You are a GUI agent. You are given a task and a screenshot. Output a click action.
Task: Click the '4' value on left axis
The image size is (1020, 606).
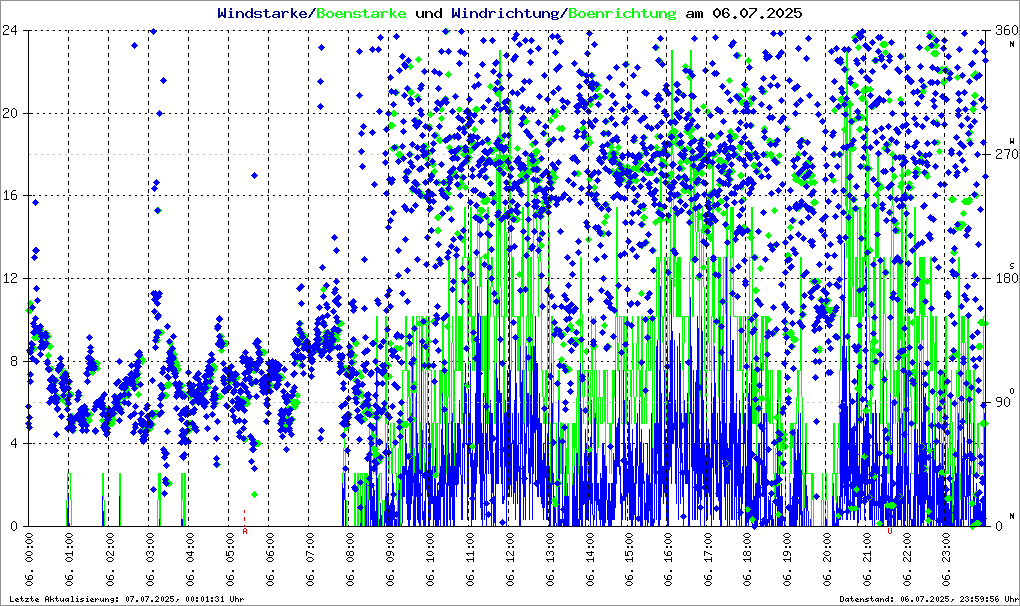pos(17,443)
